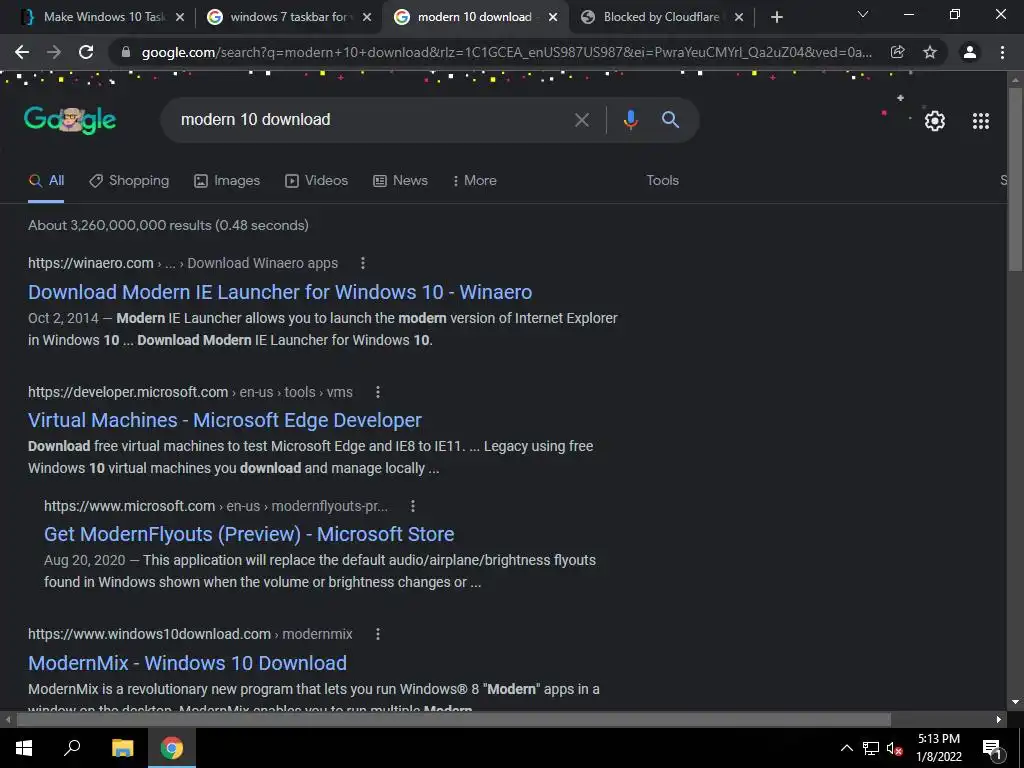The height and width of the screenshot is (768, 1024).
Task: Close the 'Make Windows 10 Task' tab
Action: [180, 18]
